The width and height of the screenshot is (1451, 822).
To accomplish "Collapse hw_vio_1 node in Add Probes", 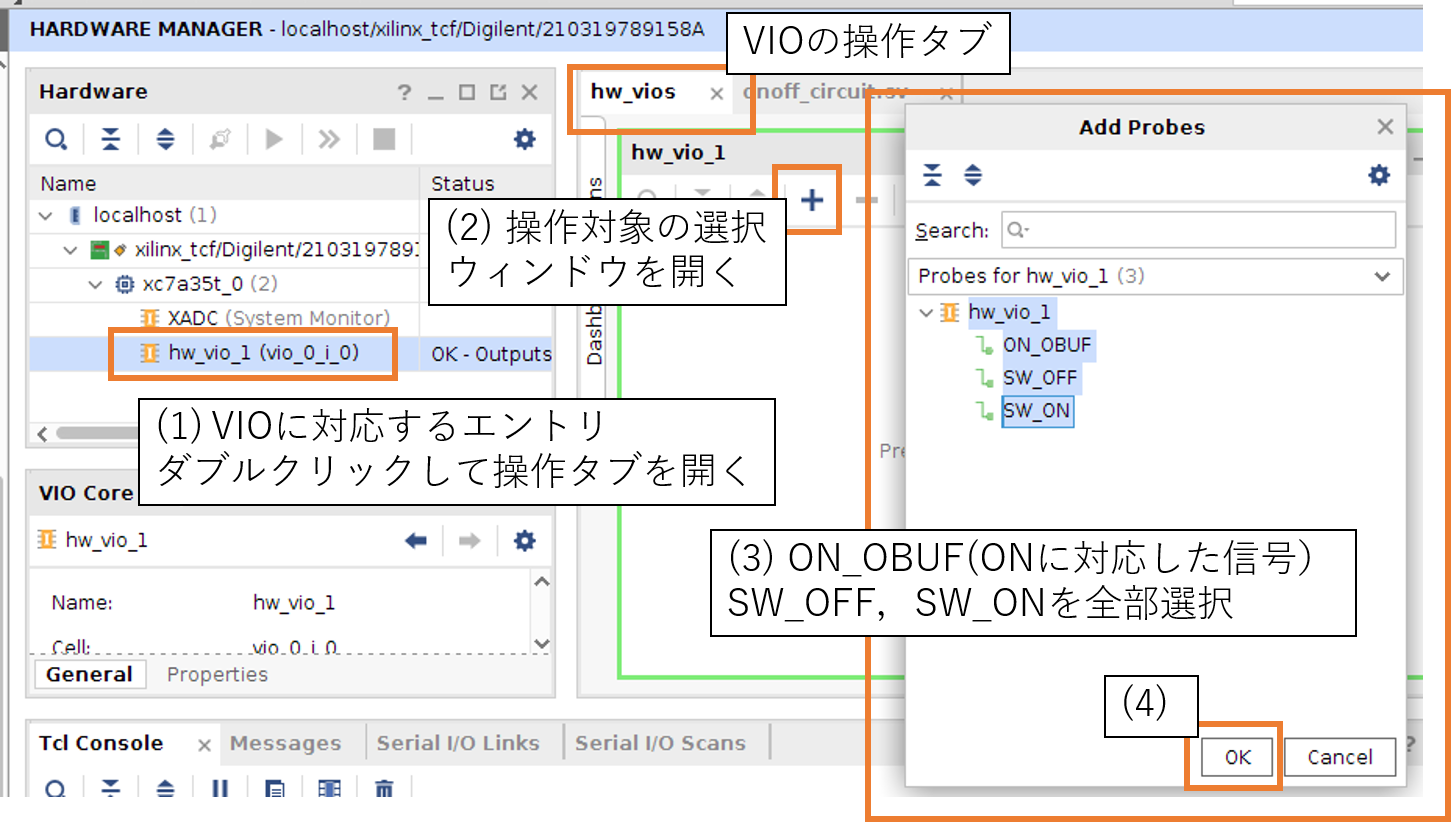I will click(926, 313).
